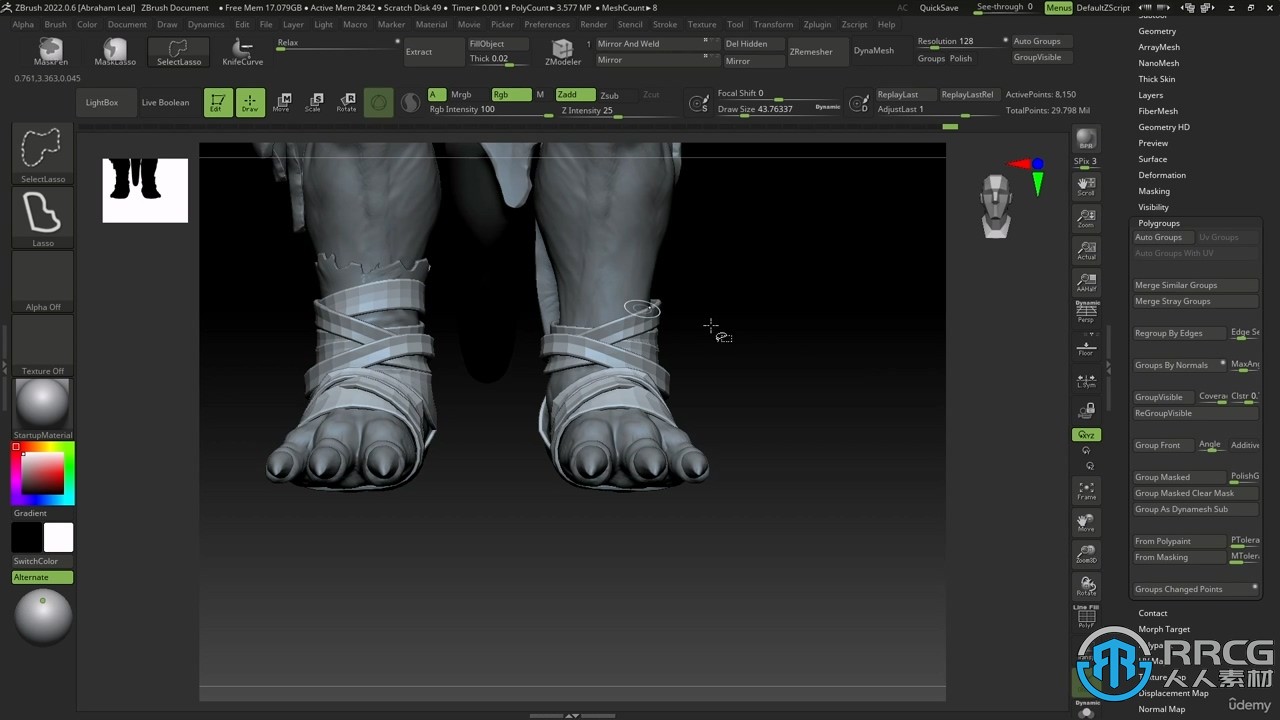
Task: Select the SelectLasso brush on the top shelf
Action: pyautogui.click(x=179, y=51)
